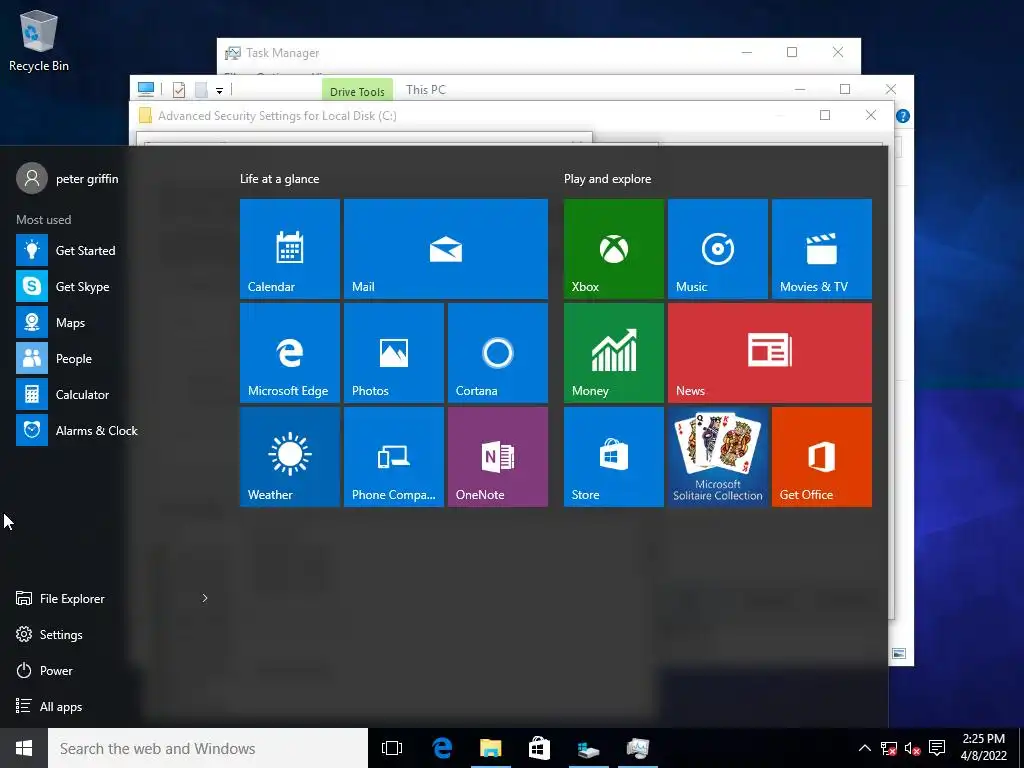This screenshot has height=768, width=1024.
Task: Open the Store tile
Action: [613, 456]
